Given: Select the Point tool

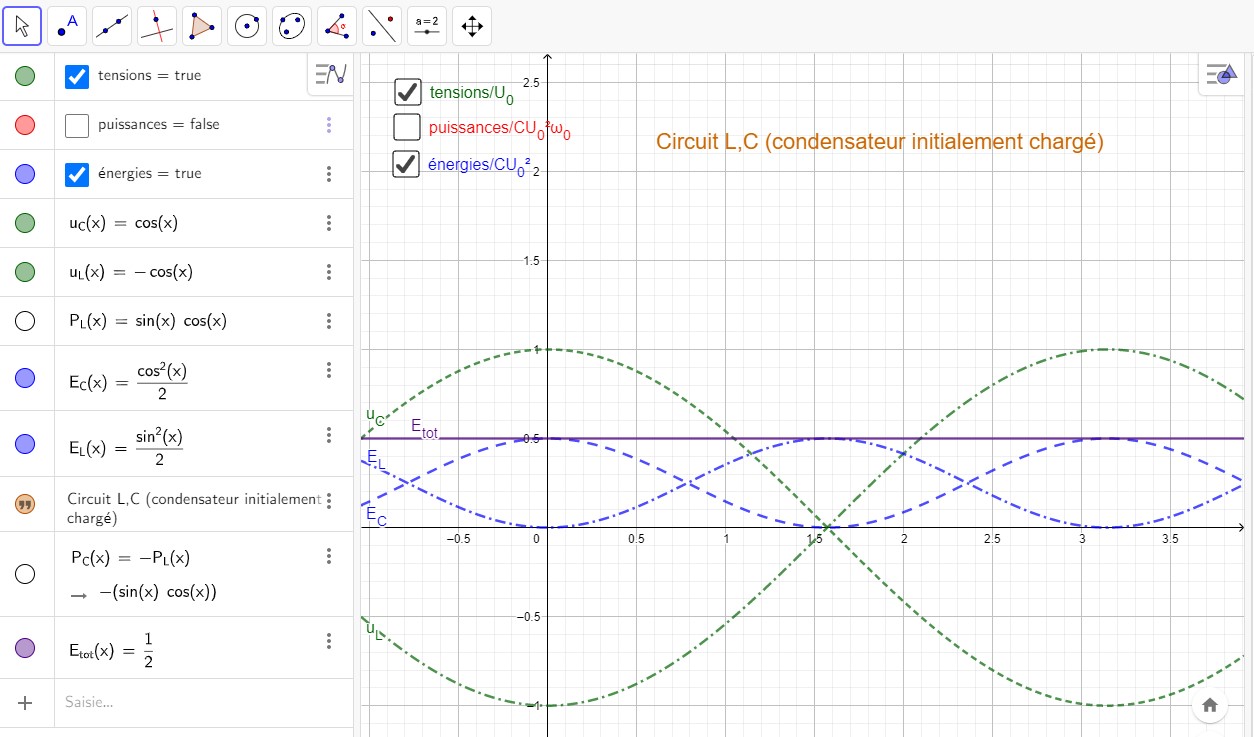Looking at the screenshot, I should point(67,26).
